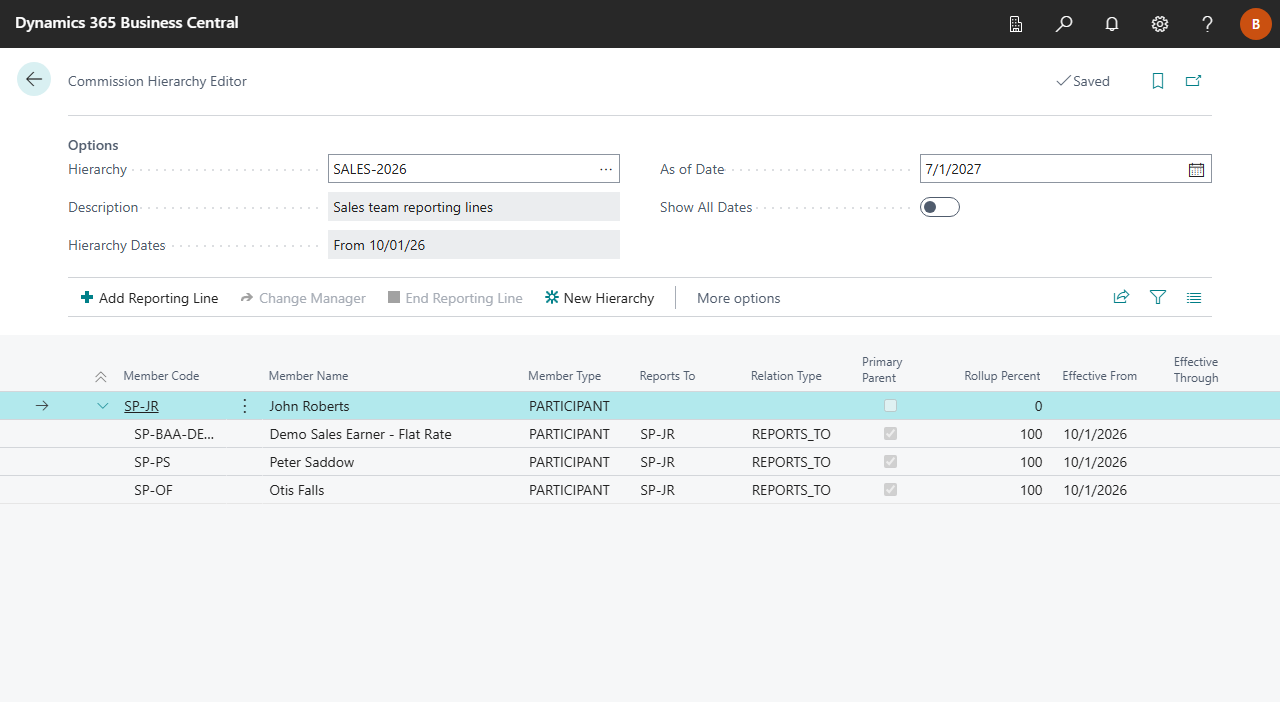Image resolution: width=1280 pixels, height=720 pixels.
Task: Collapse all rows with double chevron
Action: click(x=100, y=377)
